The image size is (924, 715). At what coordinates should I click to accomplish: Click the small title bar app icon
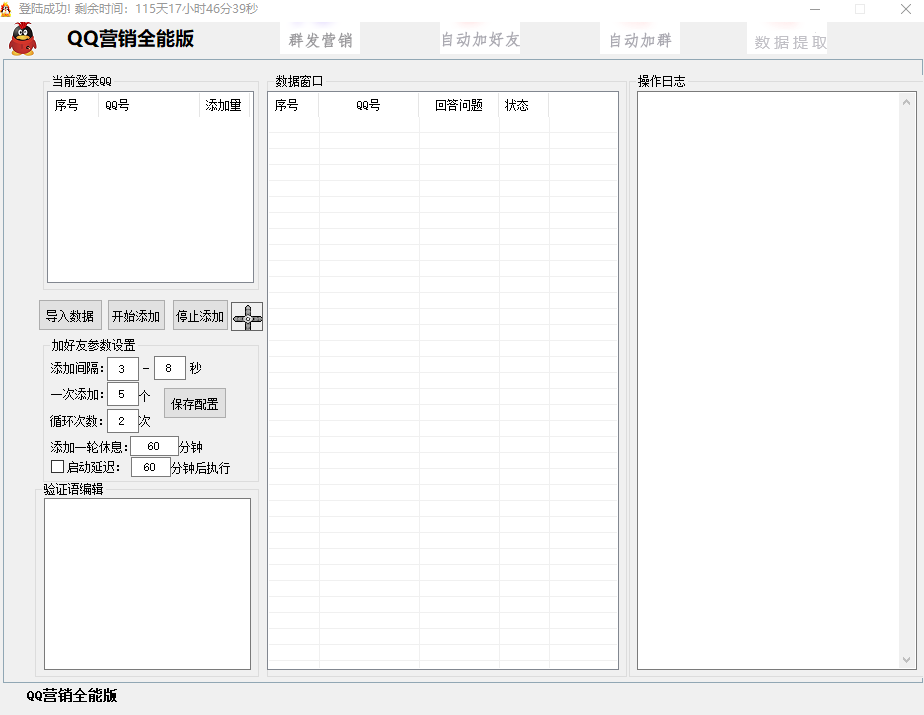pyautogui.click(x=6, y=9)
